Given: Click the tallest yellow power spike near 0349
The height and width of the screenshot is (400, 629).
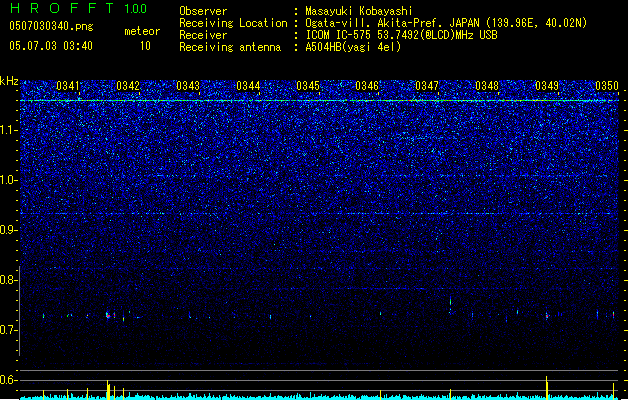Looking at the screenshot, I should (547, 387).
